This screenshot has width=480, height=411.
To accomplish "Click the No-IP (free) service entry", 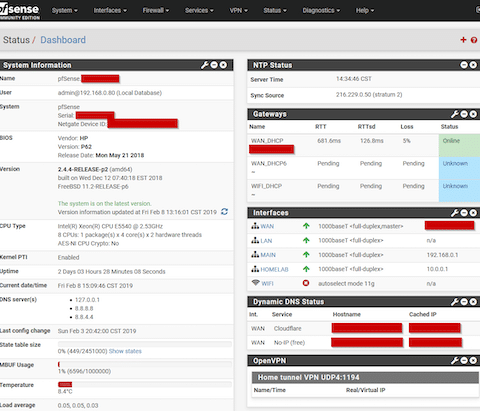I will (x=289, y=343).
